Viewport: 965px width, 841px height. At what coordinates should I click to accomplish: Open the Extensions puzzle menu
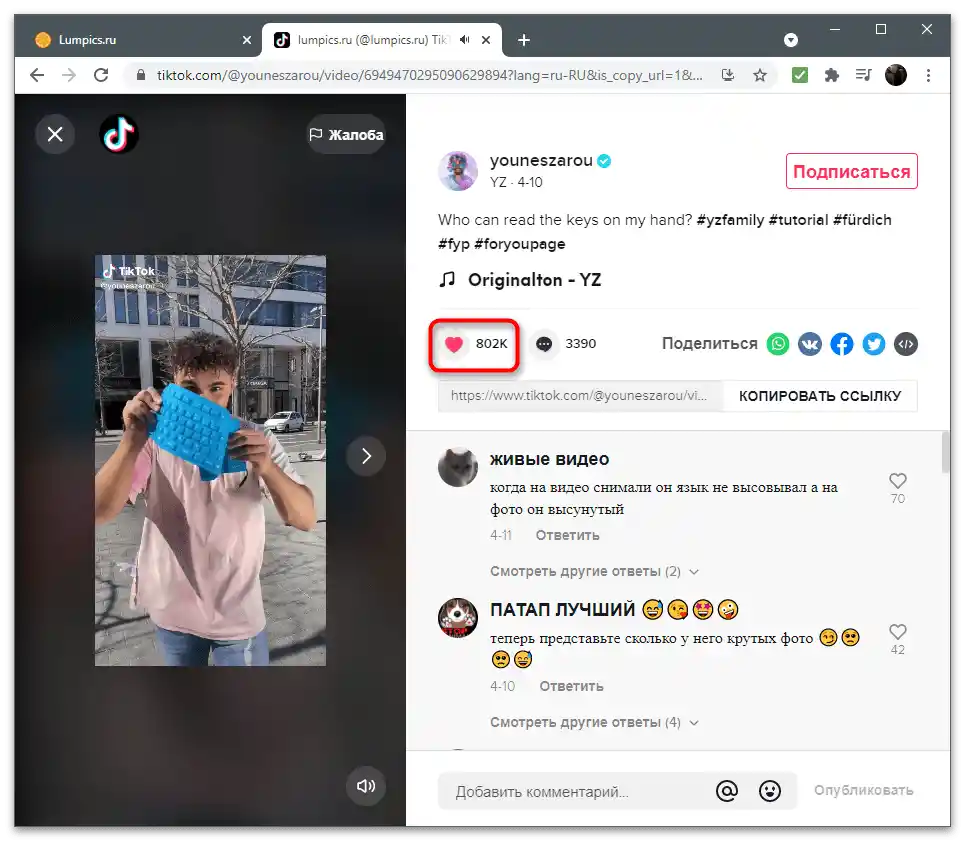831,75
